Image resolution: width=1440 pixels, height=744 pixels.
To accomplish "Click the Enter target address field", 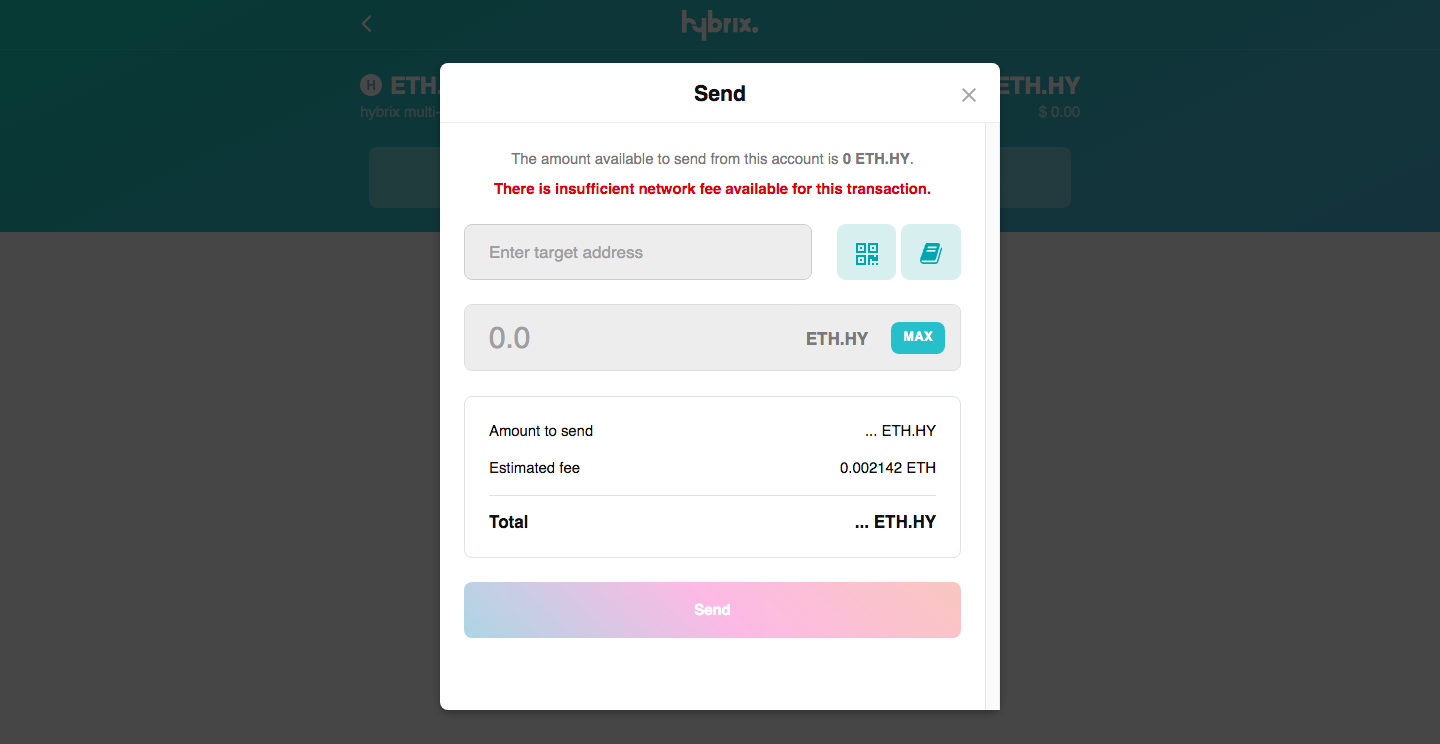I will pos(638,252).
